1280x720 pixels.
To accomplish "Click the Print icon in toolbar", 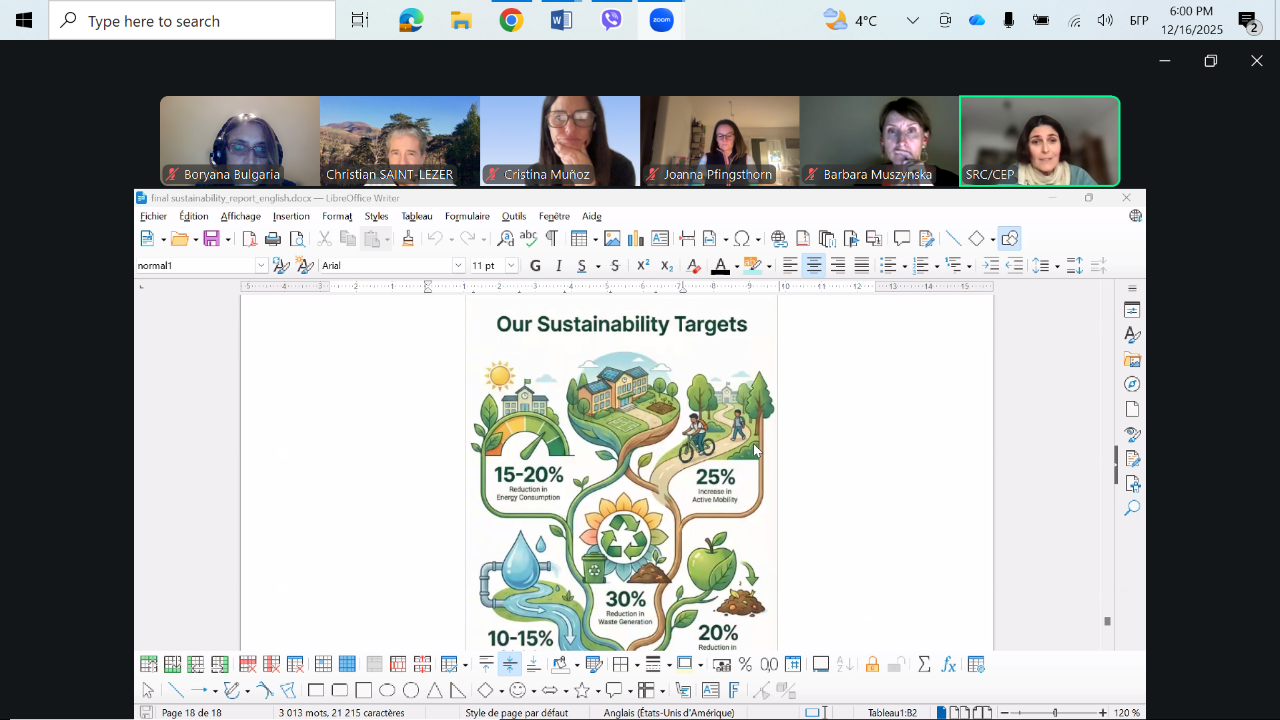I will tap(273, 239).
